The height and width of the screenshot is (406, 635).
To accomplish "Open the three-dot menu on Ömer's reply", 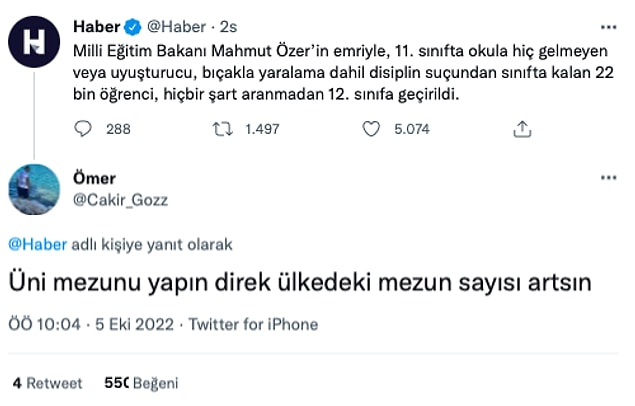I will (608, 178).
